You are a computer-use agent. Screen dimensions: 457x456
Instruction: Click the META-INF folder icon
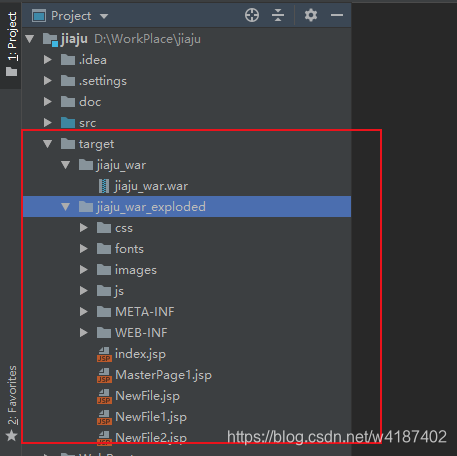click(x=104, y=312)
